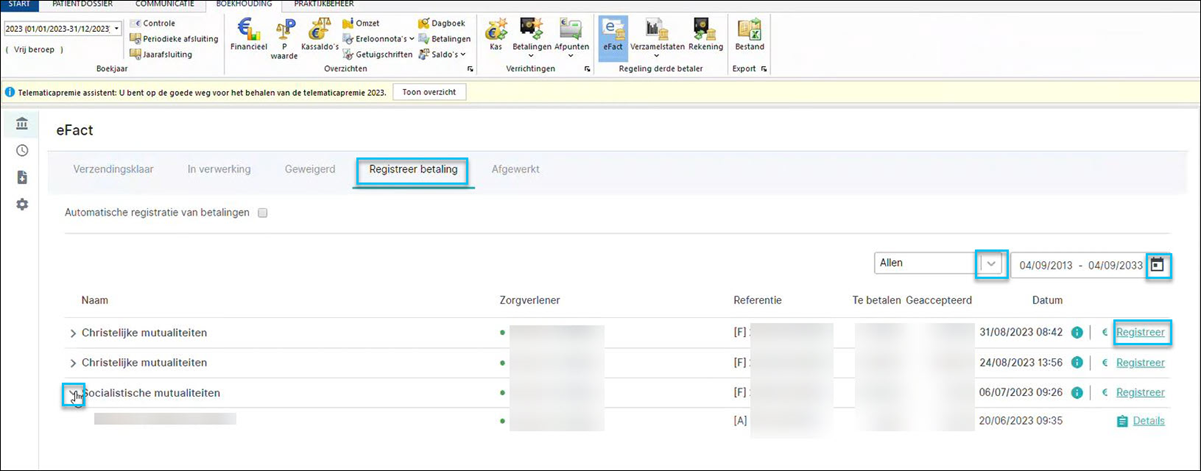Open the Allen filter dropdown
1201x471 pixels.
coord(991,264)
